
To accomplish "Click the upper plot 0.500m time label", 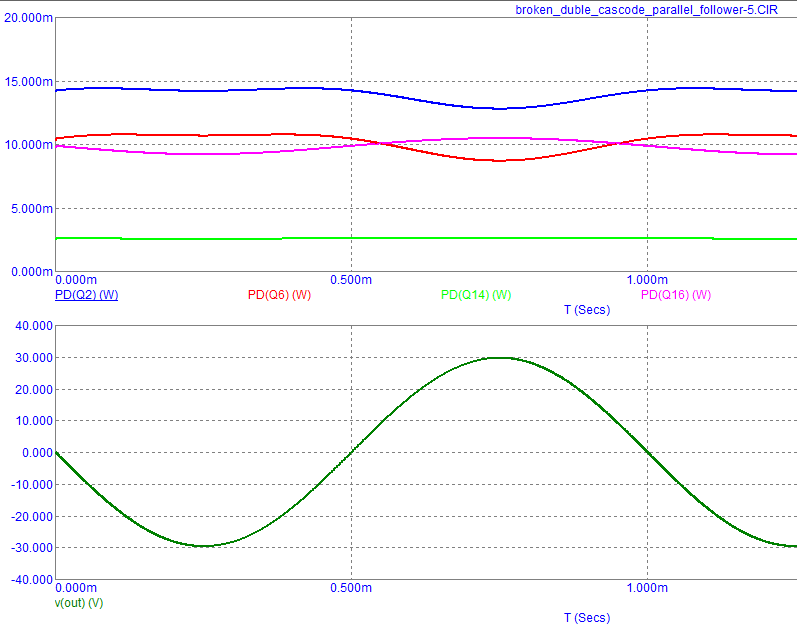I will [x=351, y=280].
